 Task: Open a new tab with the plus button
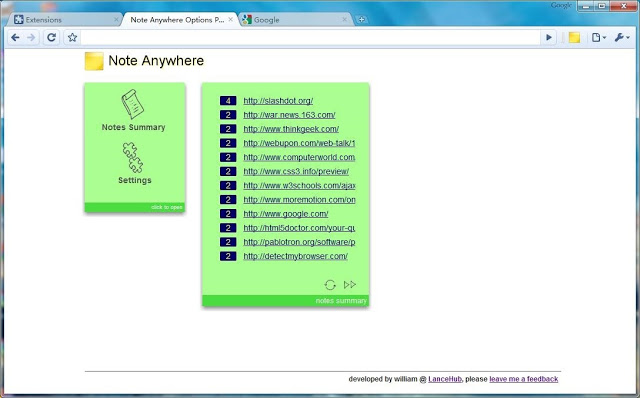361,20
